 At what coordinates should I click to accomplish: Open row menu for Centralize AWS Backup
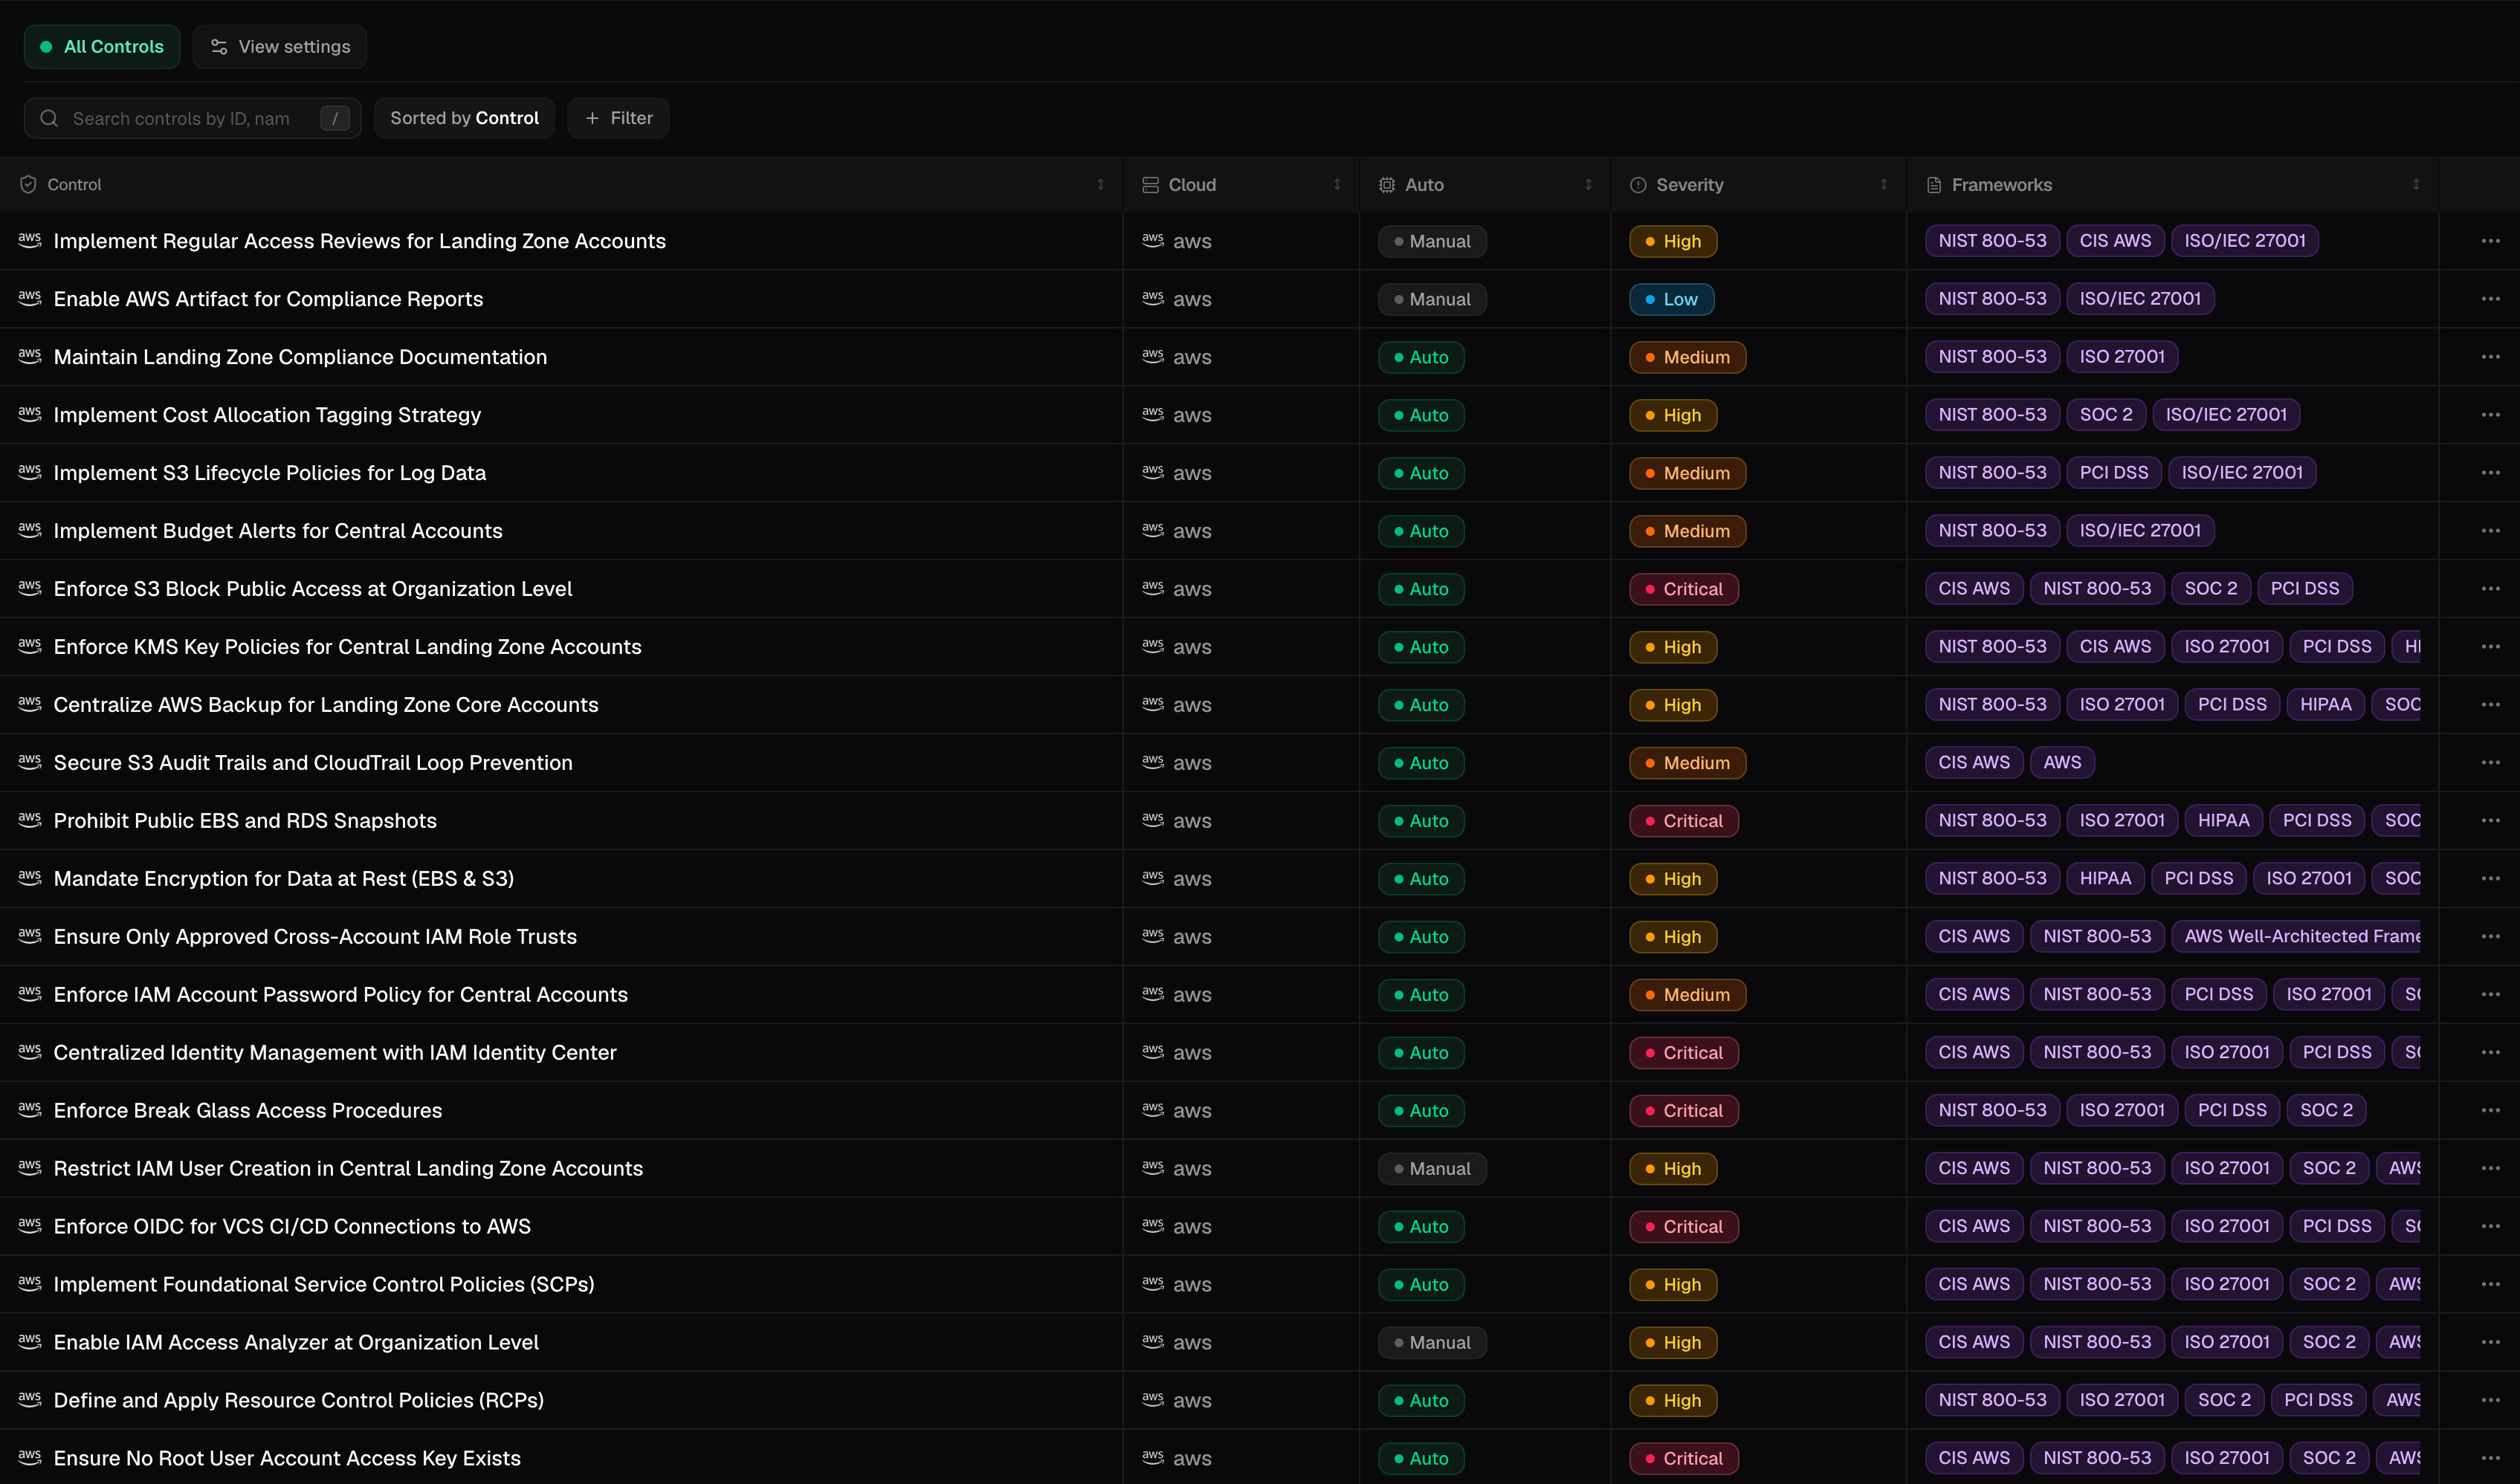[2490, 705]
